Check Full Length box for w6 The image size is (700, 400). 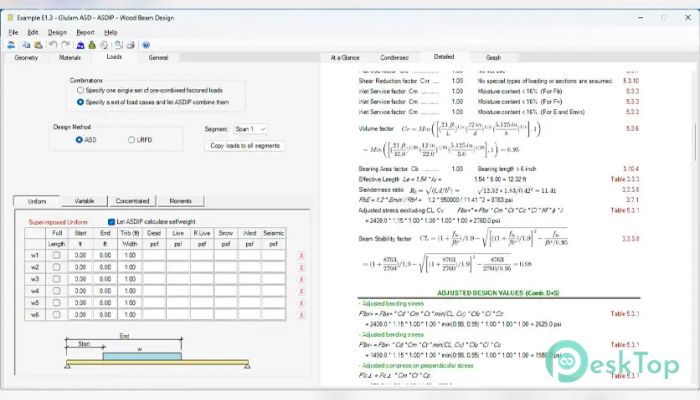(x=56, y=314)
